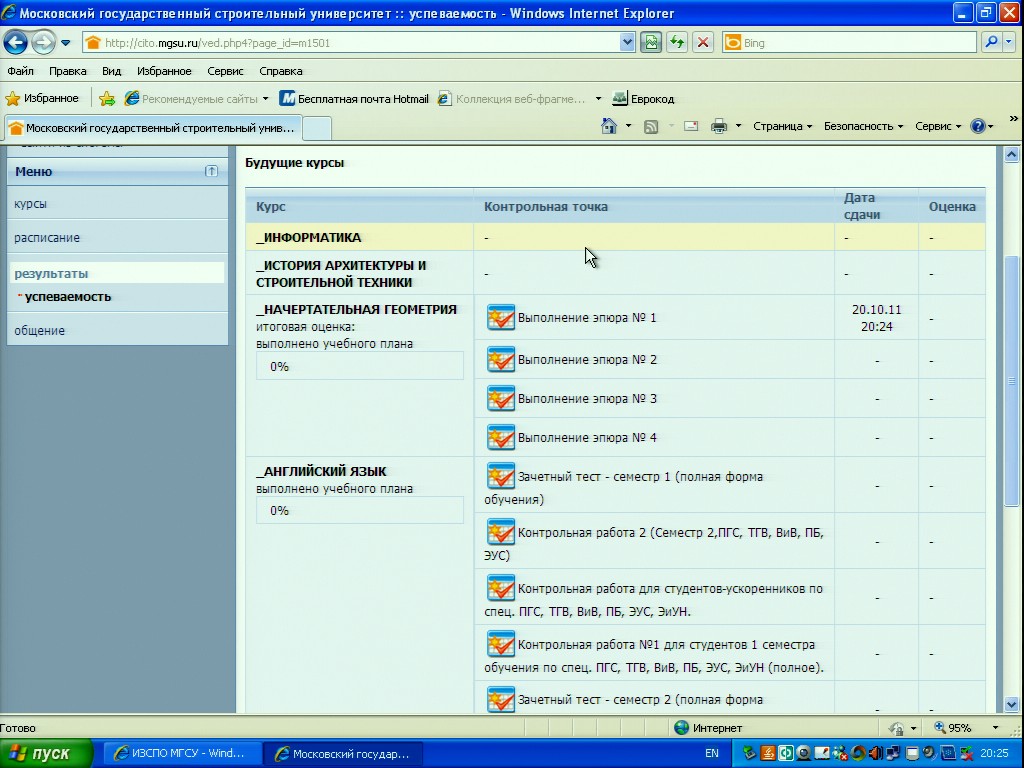Open a new blank tab
The width and height of the screenshot is (1024, 768).
click(317, 128)
